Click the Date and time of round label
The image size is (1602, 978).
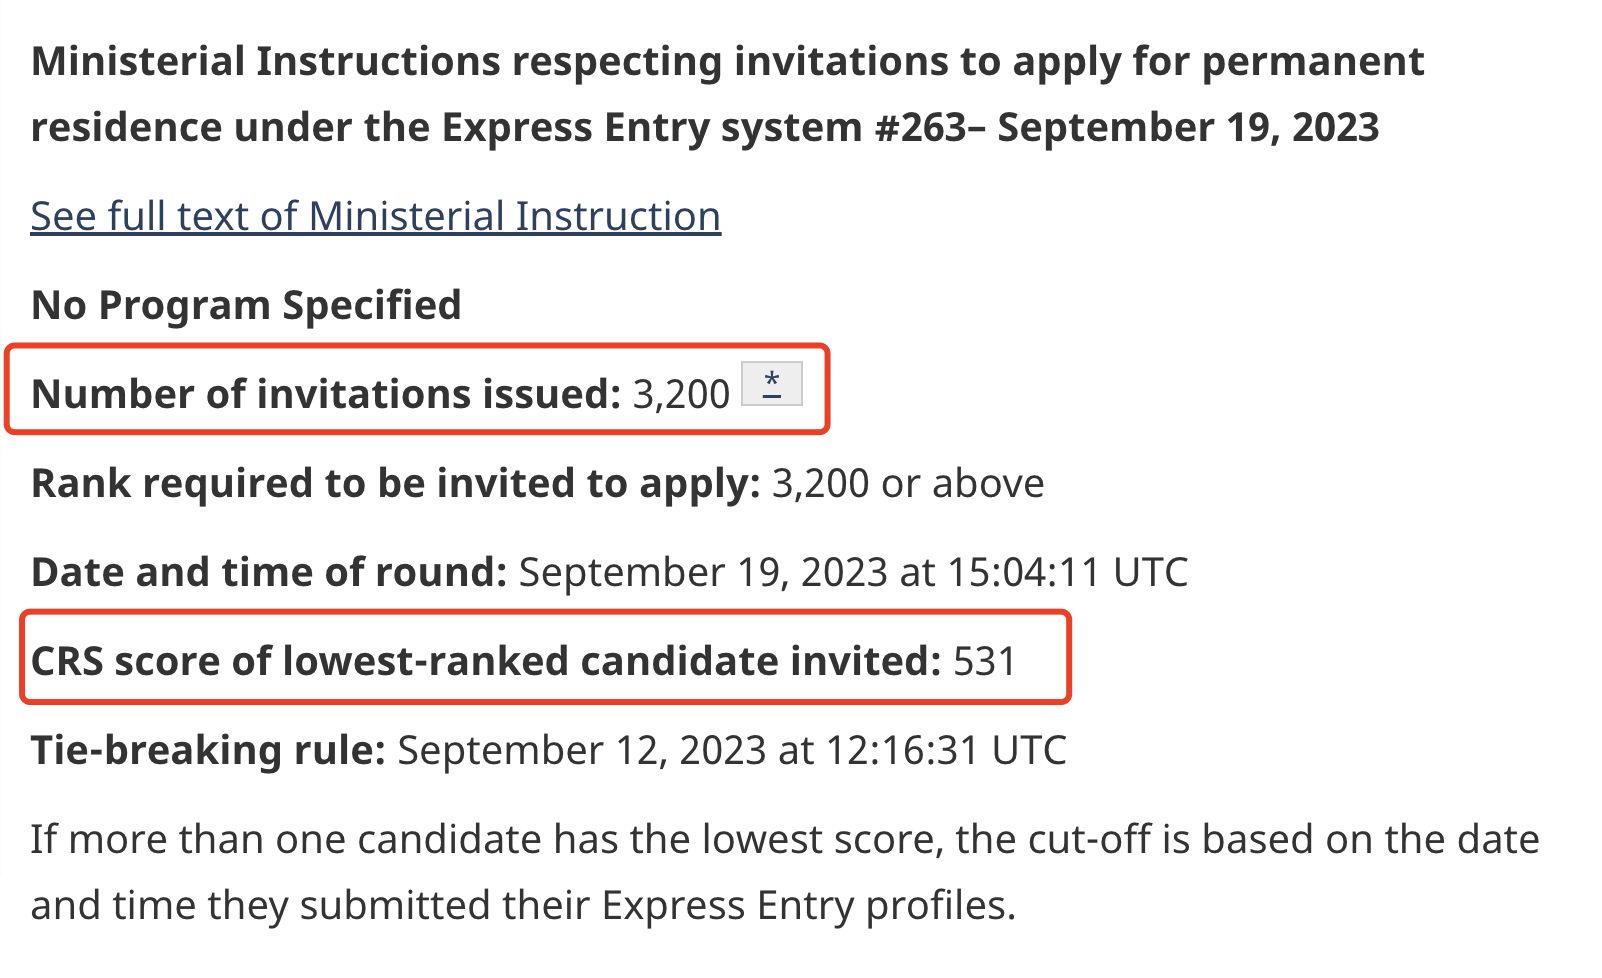[269, 572]
